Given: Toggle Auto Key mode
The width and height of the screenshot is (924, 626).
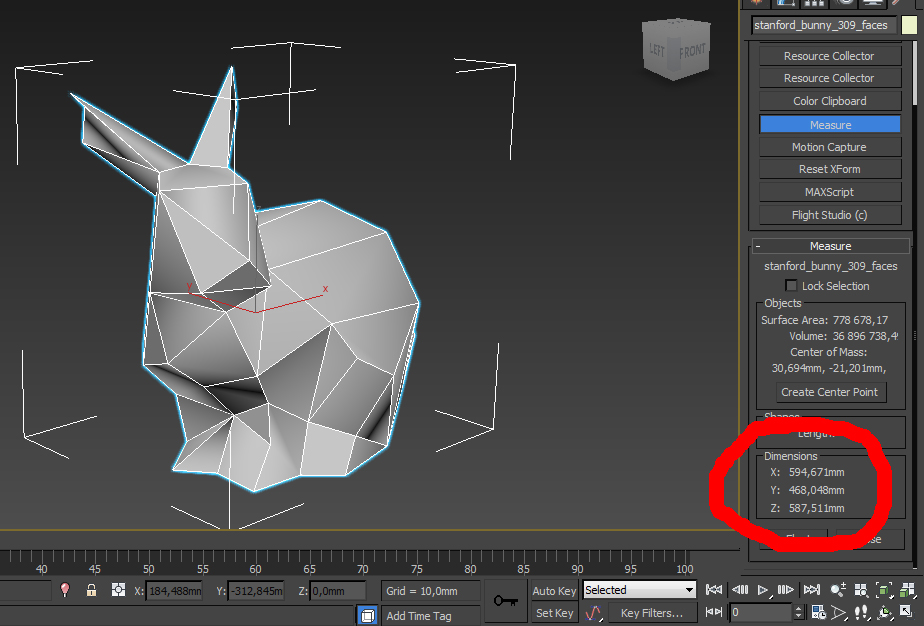Looking at the screenshot, I should (554, 590).
